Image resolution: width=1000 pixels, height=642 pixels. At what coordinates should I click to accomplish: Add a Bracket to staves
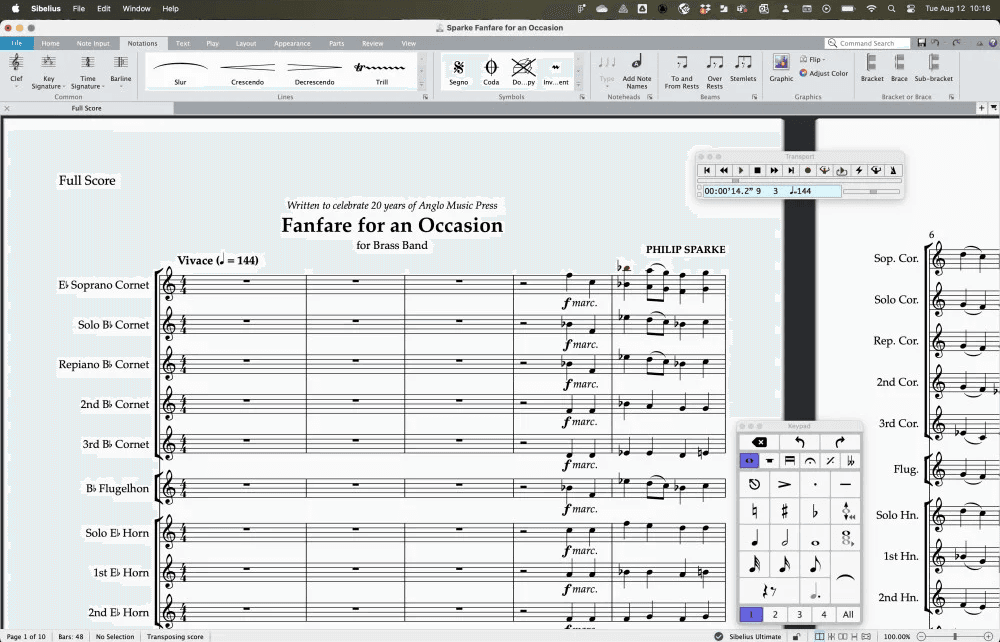click(x=872, y=69)
